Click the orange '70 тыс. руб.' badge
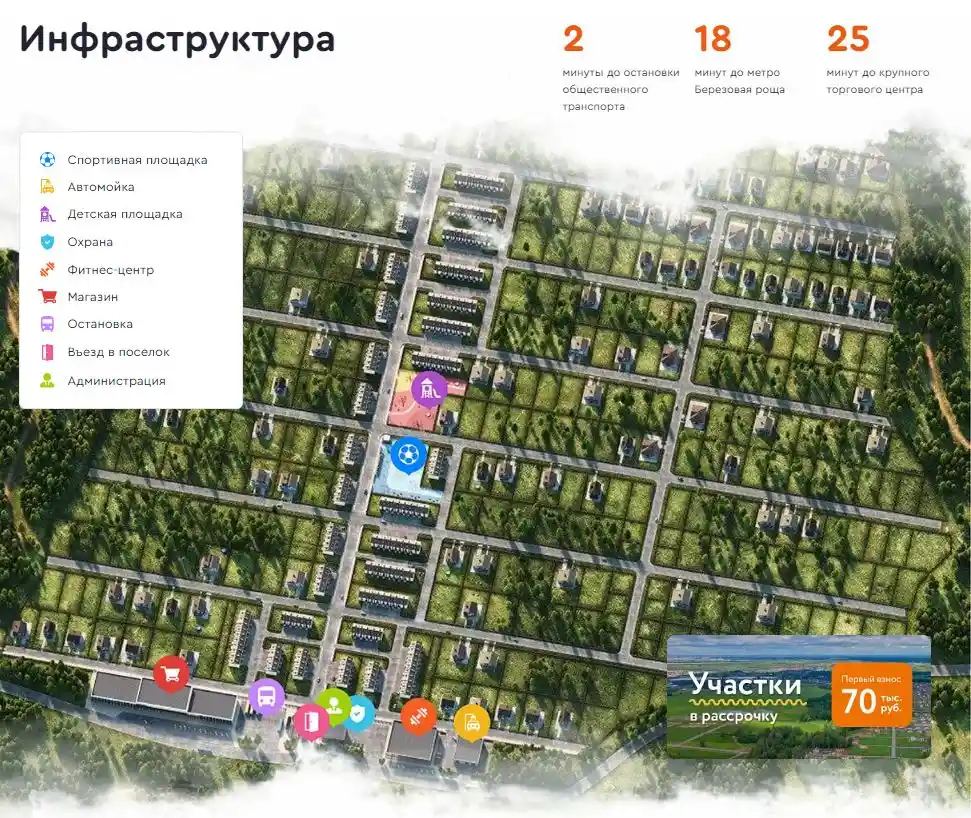 click(871, 695)
